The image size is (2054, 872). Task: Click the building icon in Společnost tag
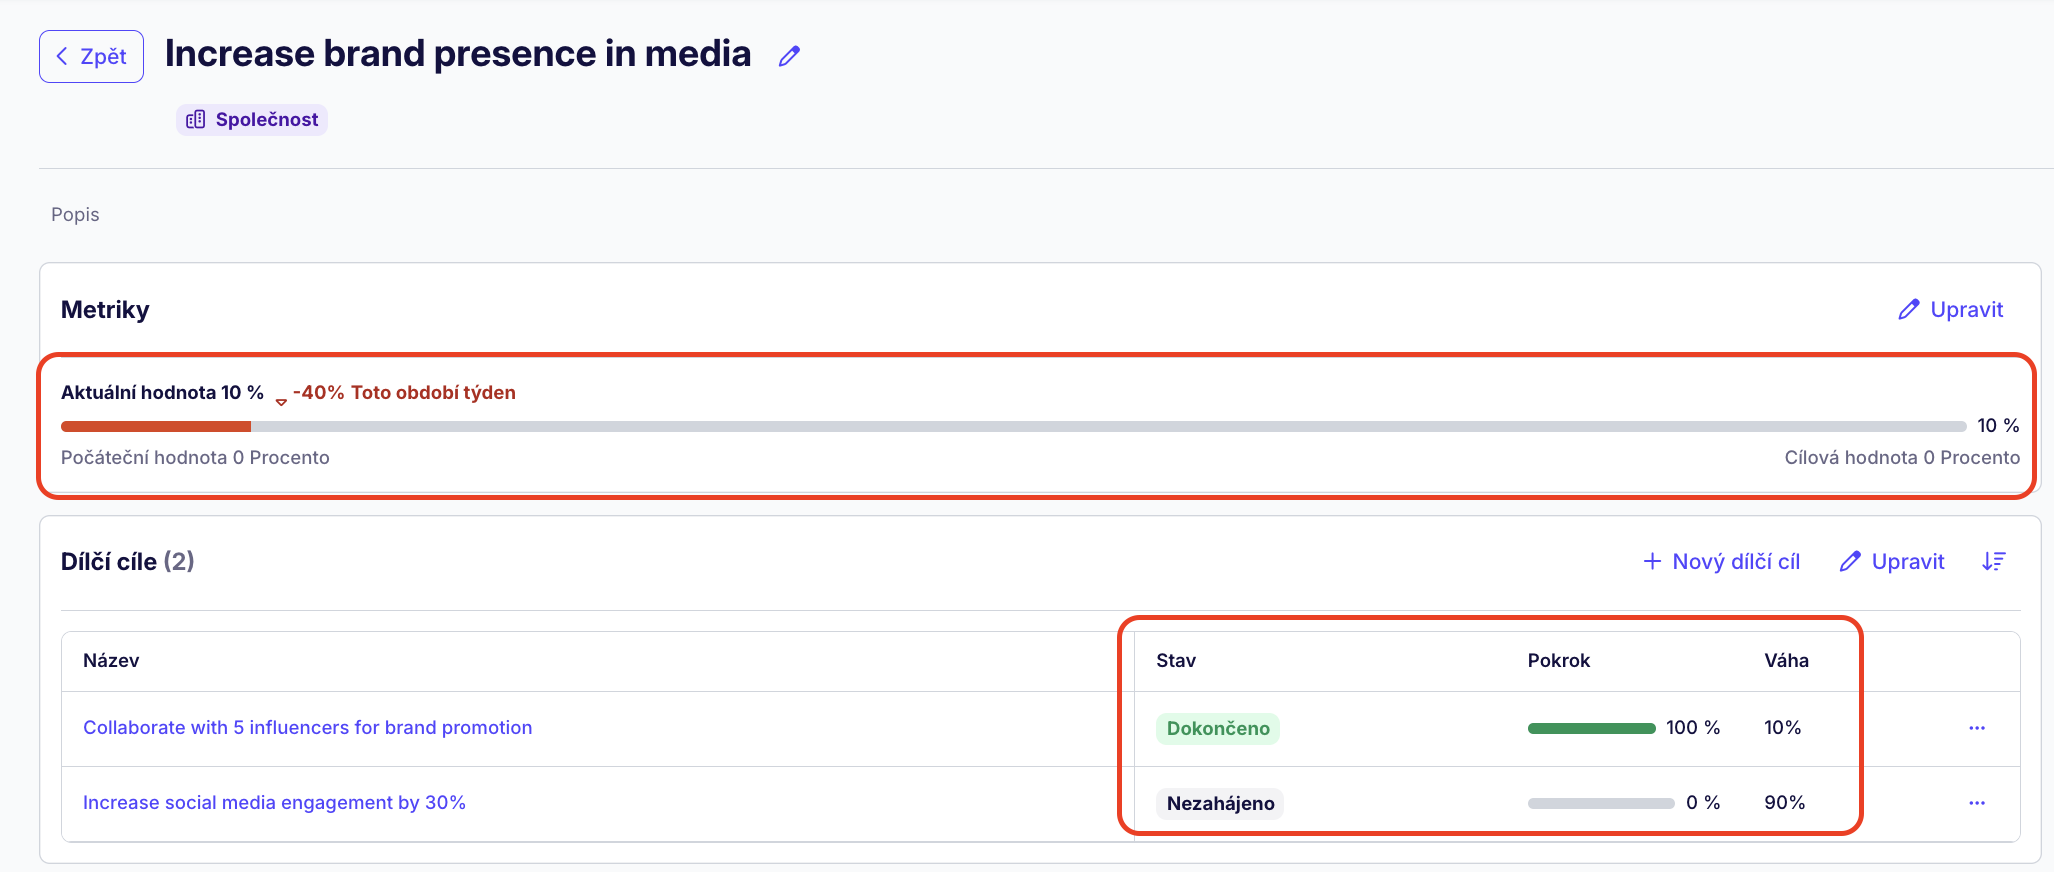pos(196,120)
